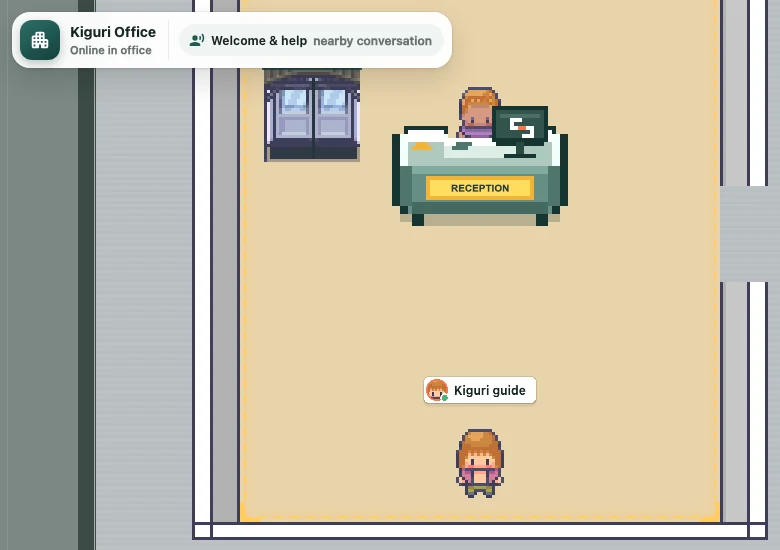This screenshot has width=780, height=550.
Task: Open the Welcome & help nearby conversation
Action: pyautogui.click(x=311, y=41)
